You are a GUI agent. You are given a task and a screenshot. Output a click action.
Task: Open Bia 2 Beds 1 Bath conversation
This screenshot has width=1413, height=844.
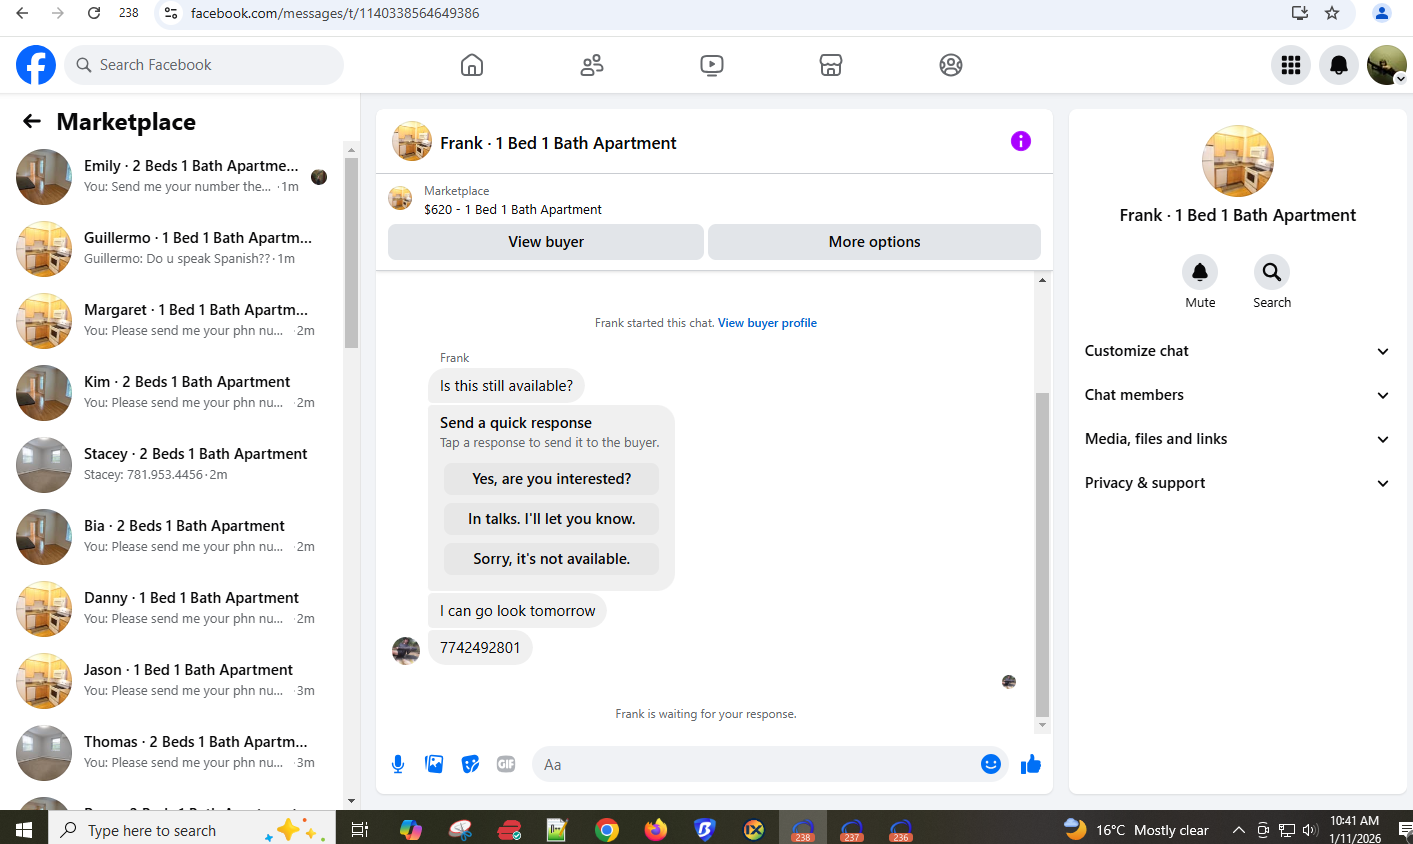tap(174, 537)
